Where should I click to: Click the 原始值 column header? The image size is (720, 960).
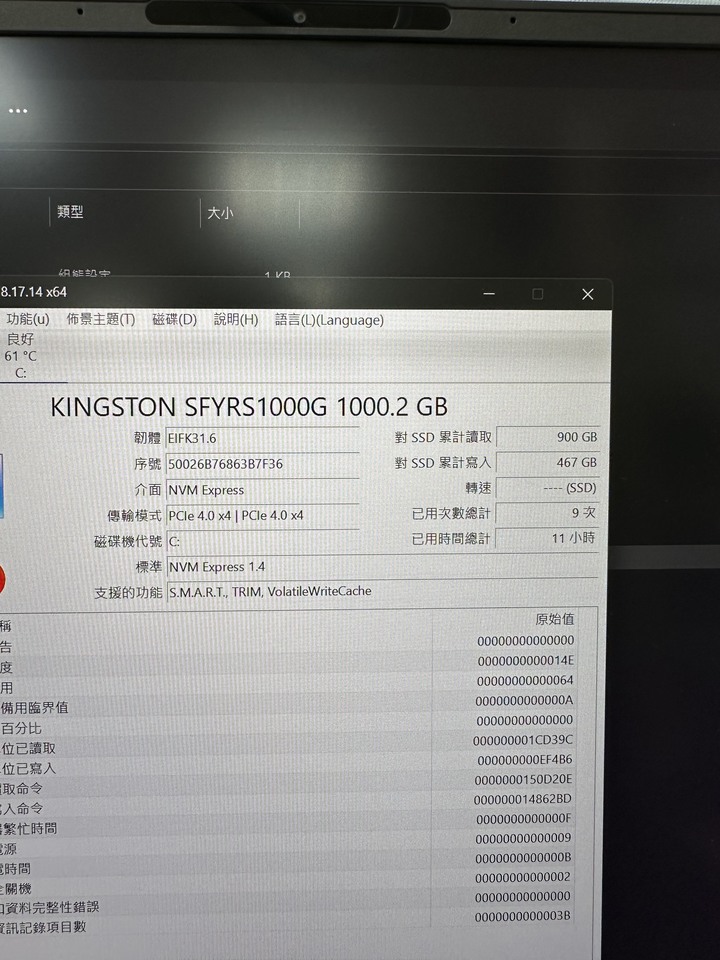coord(555,619)
